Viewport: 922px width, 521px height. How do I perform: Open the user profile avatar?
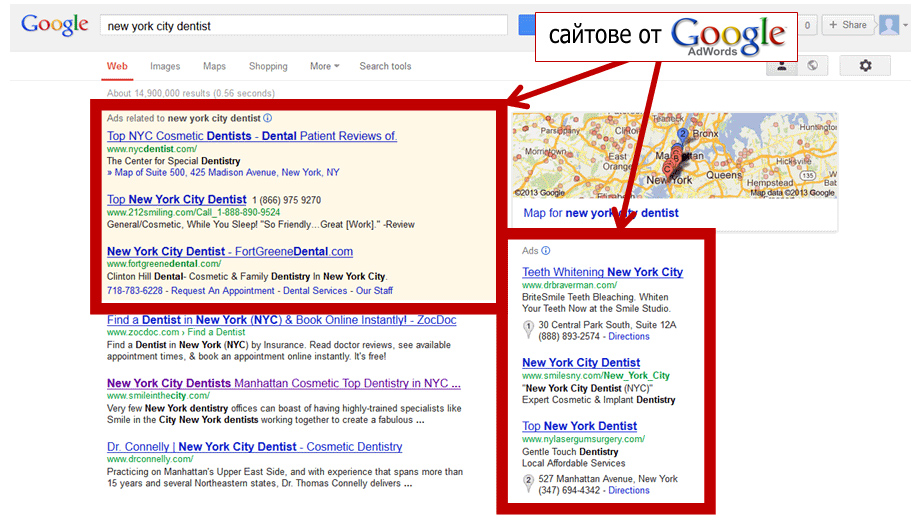click(x=889, y=25)
